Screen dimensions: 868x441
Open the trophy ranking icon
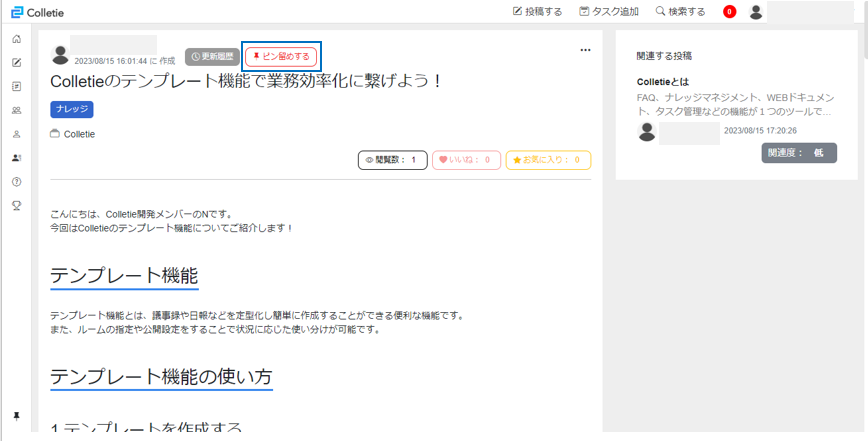[17, 205]
